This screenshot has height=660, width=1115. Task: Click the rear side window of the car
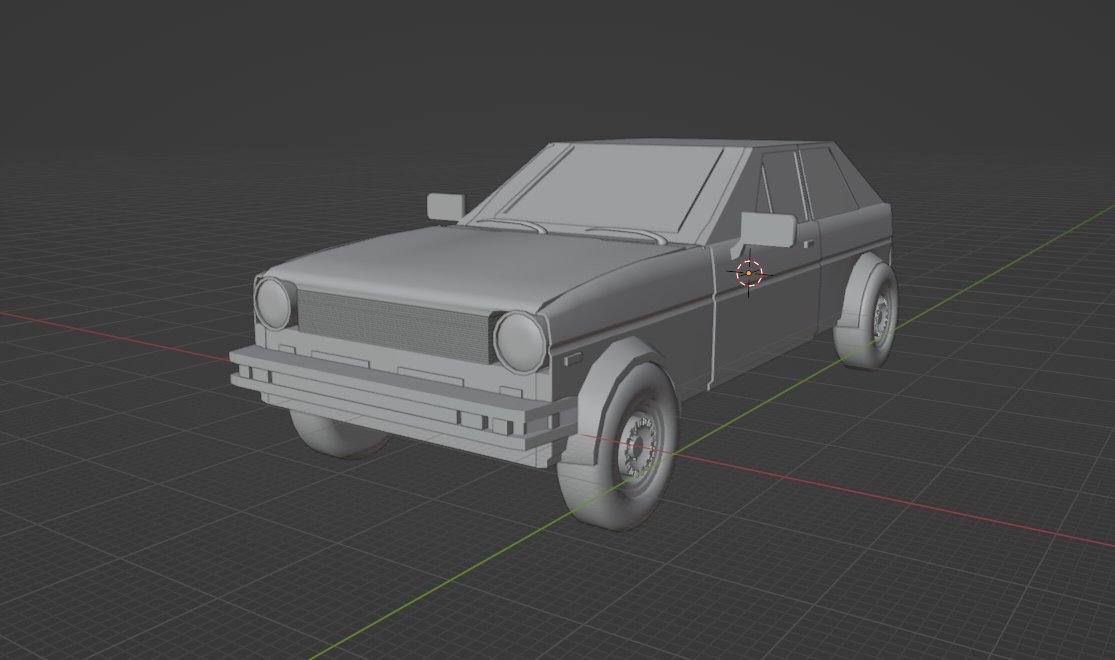(831, 181)
